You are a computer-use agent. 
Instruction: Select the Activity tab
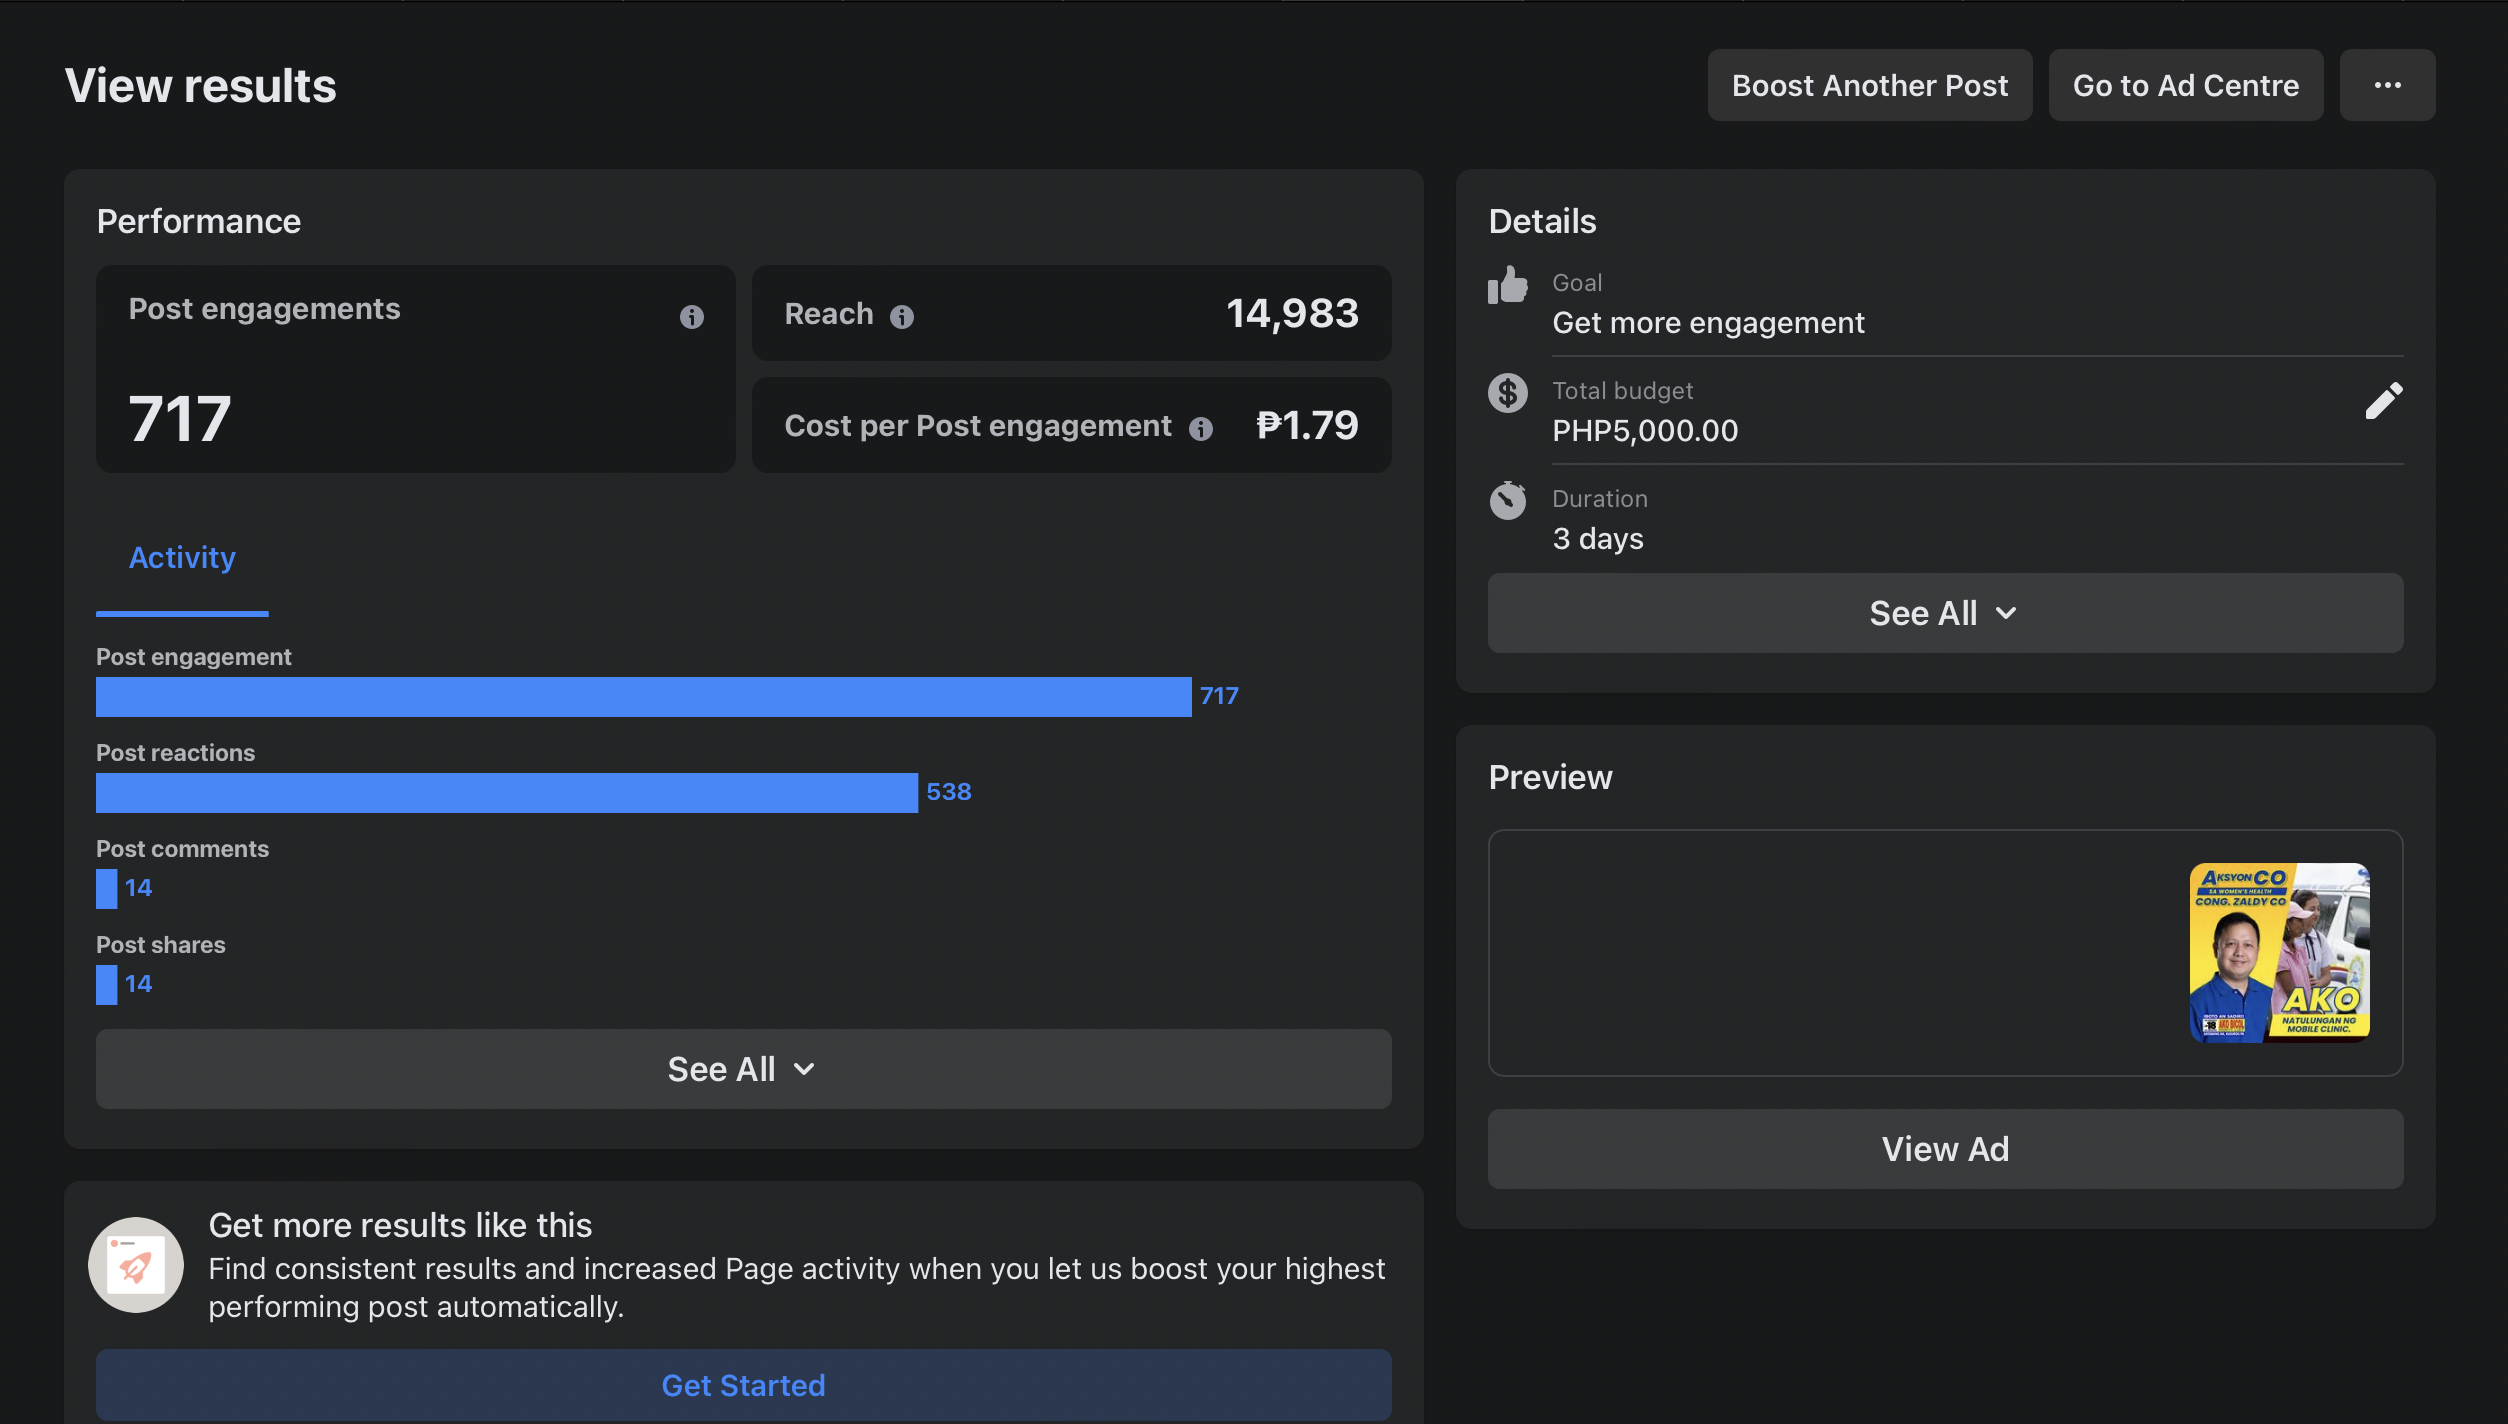(182, 557)
